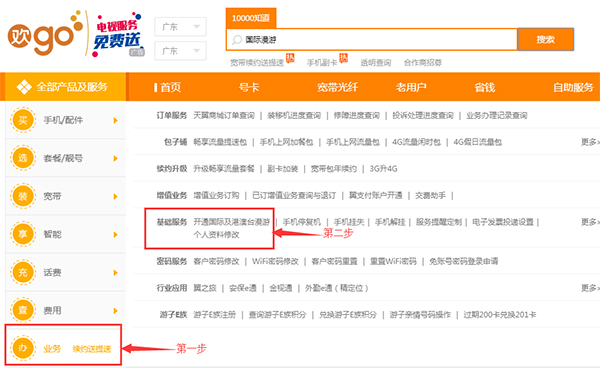Click the 查 icon for 费用
This screenshot has height=372, width=600.
click(23, 310)
